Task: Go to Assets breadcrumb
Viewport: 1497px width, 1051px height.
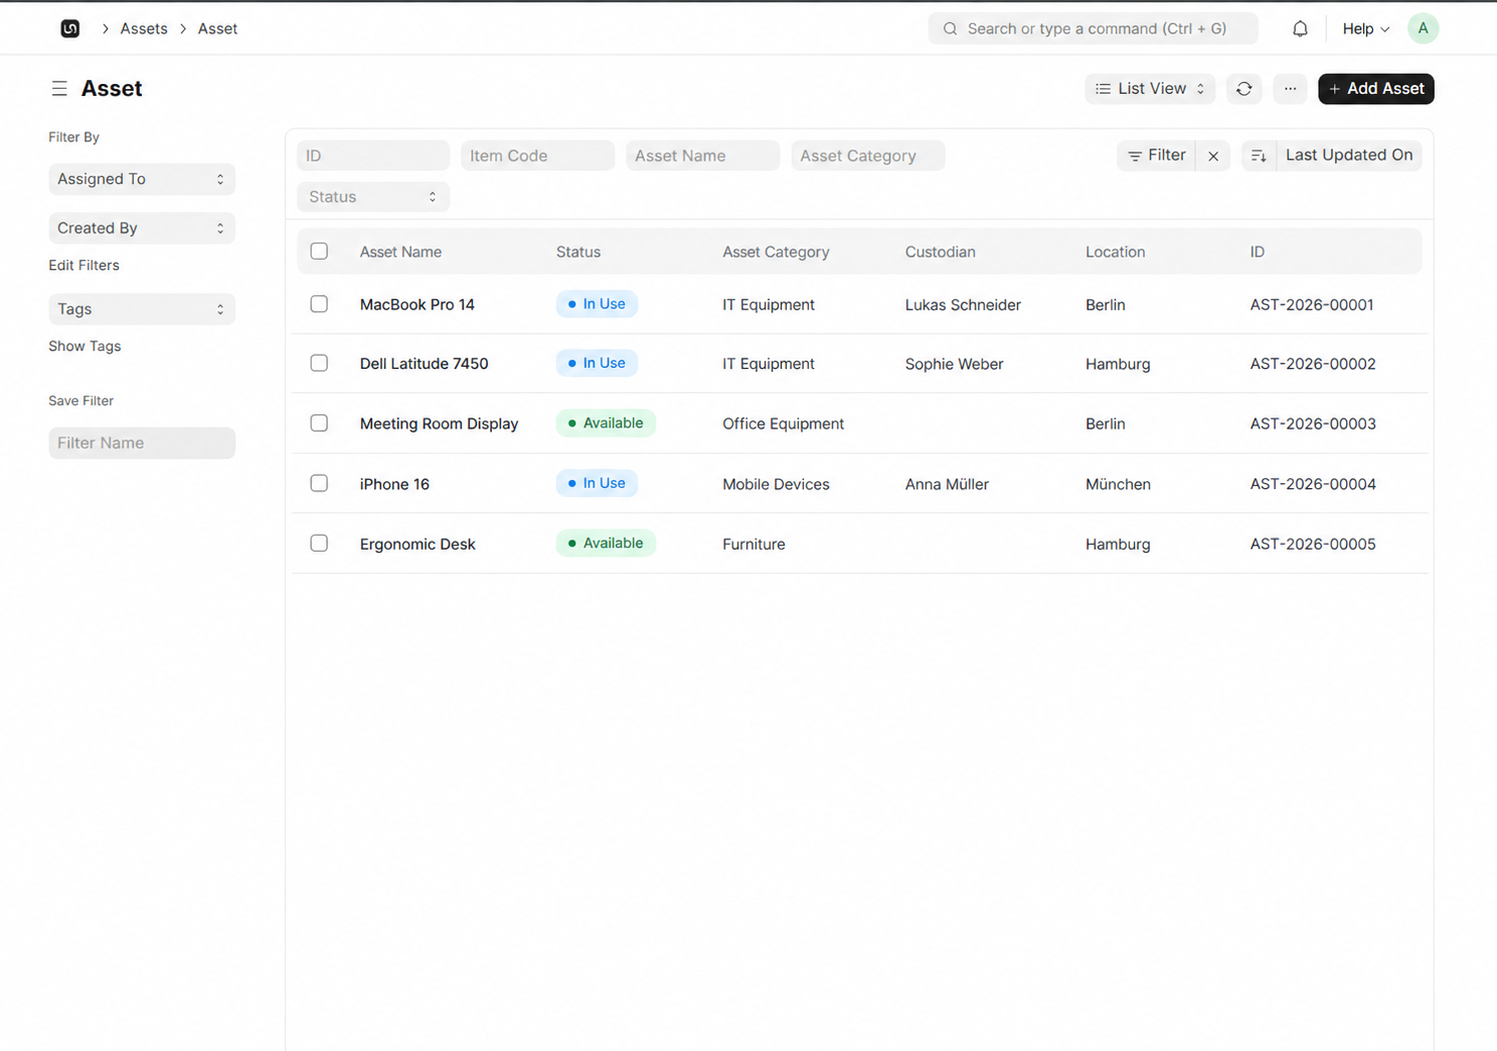Action: coord(144,28)
